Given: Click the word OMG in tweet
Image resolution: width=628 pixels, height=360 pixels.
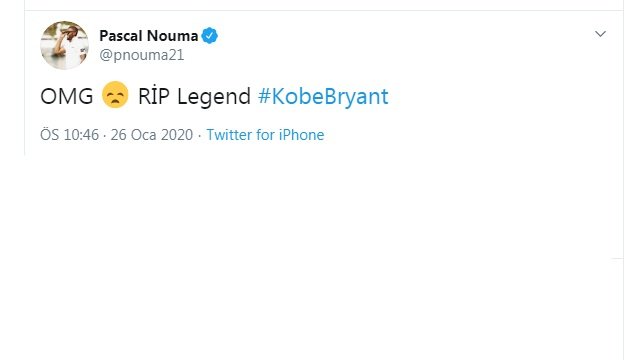Looking at the screenshot, I should pos(66,97).
